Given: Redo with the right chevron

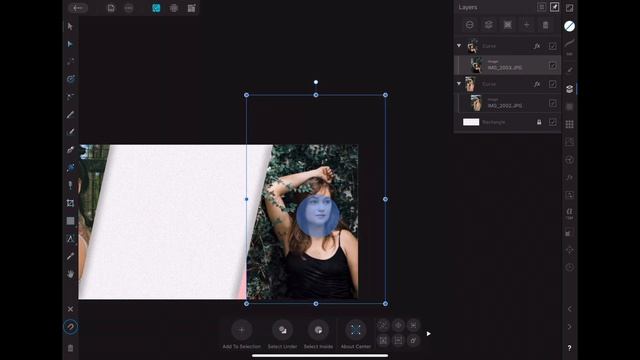Looking at the screenshot, I should [569, 327].
